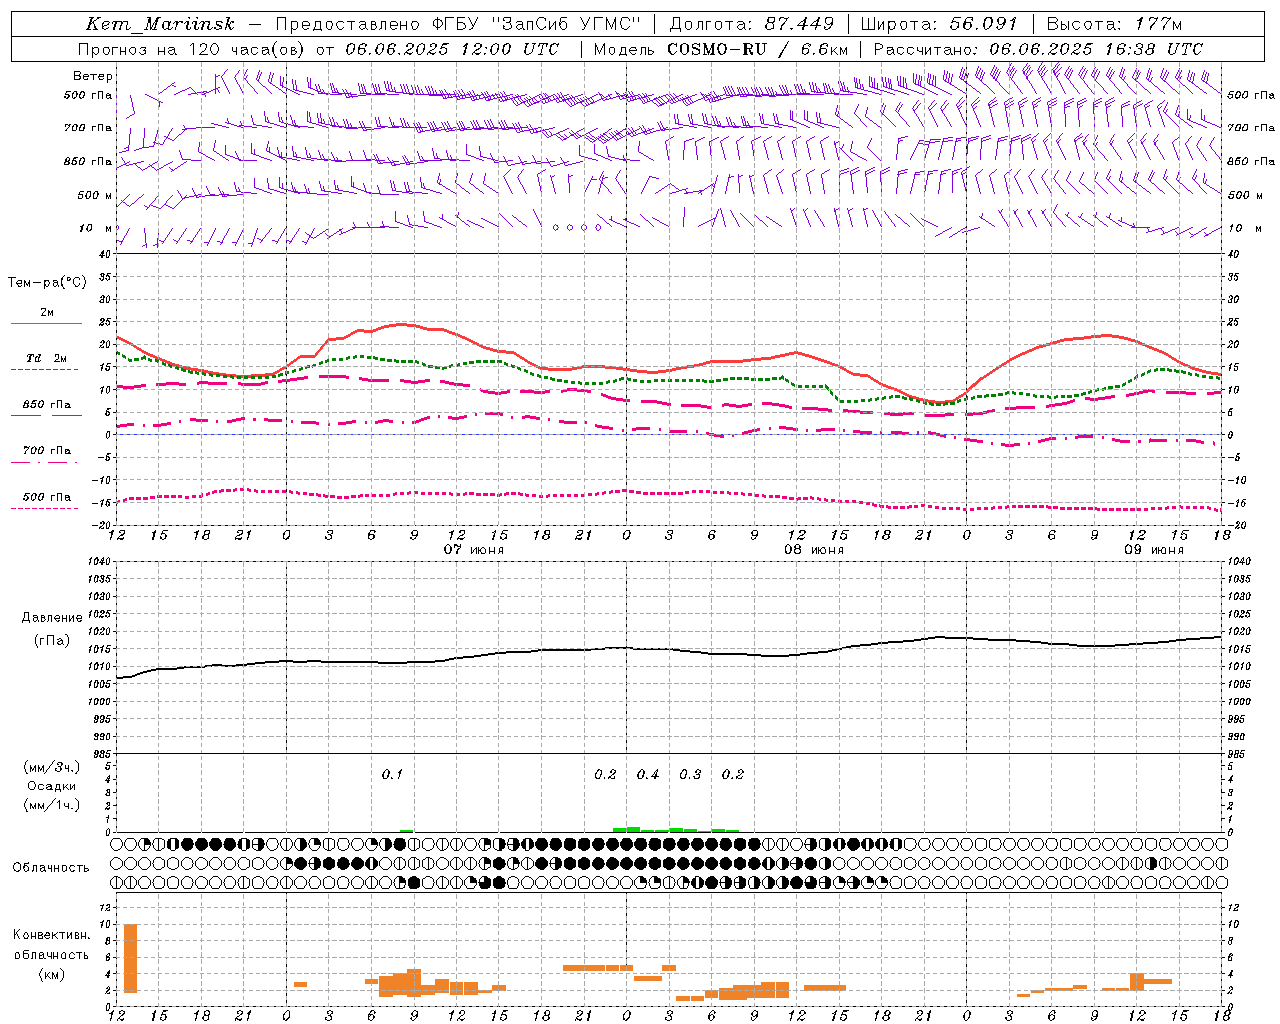Viewport: 1280px width, 1024px height.
Task: Click the station name Kem_Mariinsk
Action: click(x=160, y=24)
